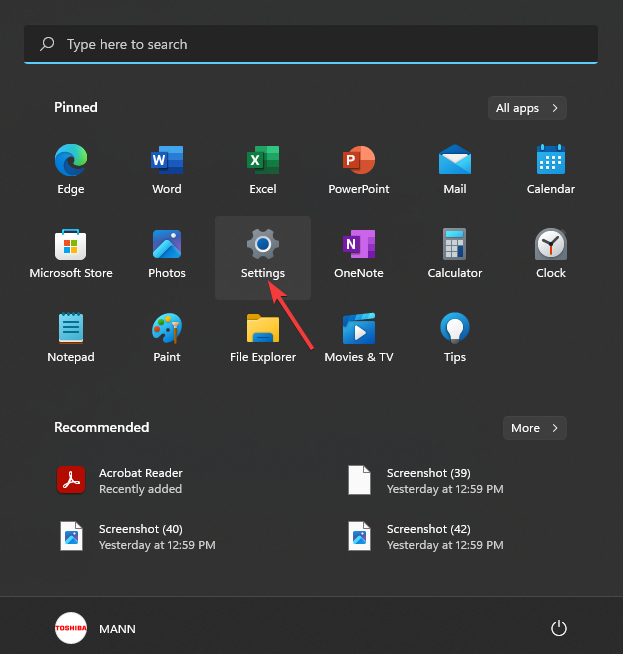Click the search magnifier icon
Image resolution: width=623 pixels, height=654 pixels.
click(x=47, y=44)
